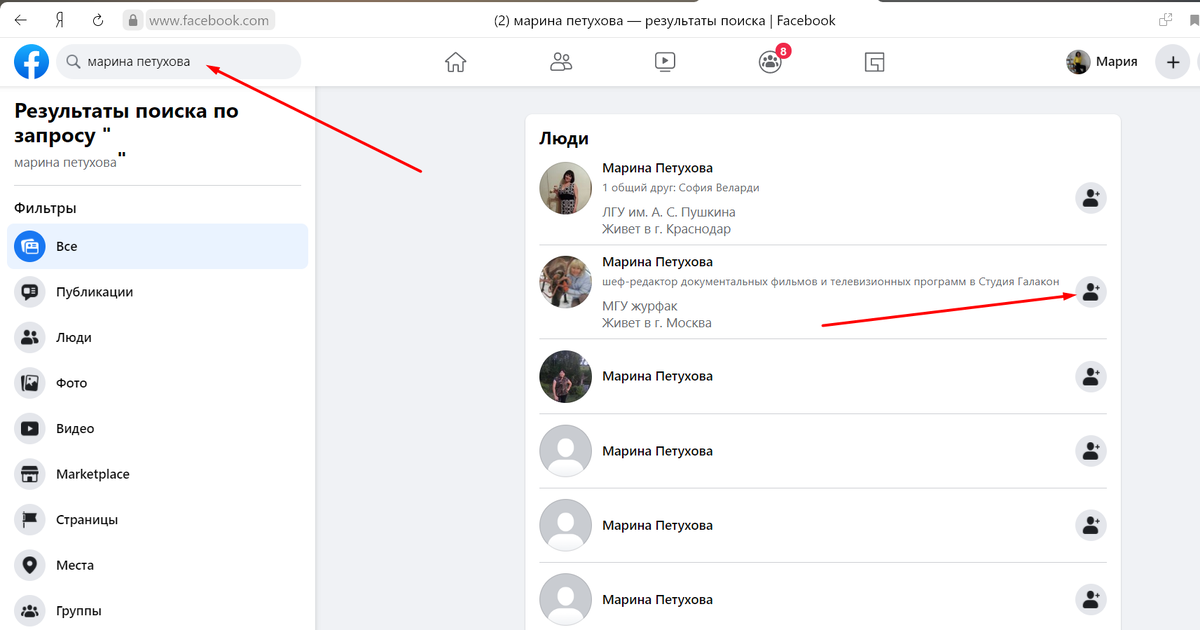Open the Watch video icon in top navigation
Screen dimensions: 1200x630
(x=665, y=62)
